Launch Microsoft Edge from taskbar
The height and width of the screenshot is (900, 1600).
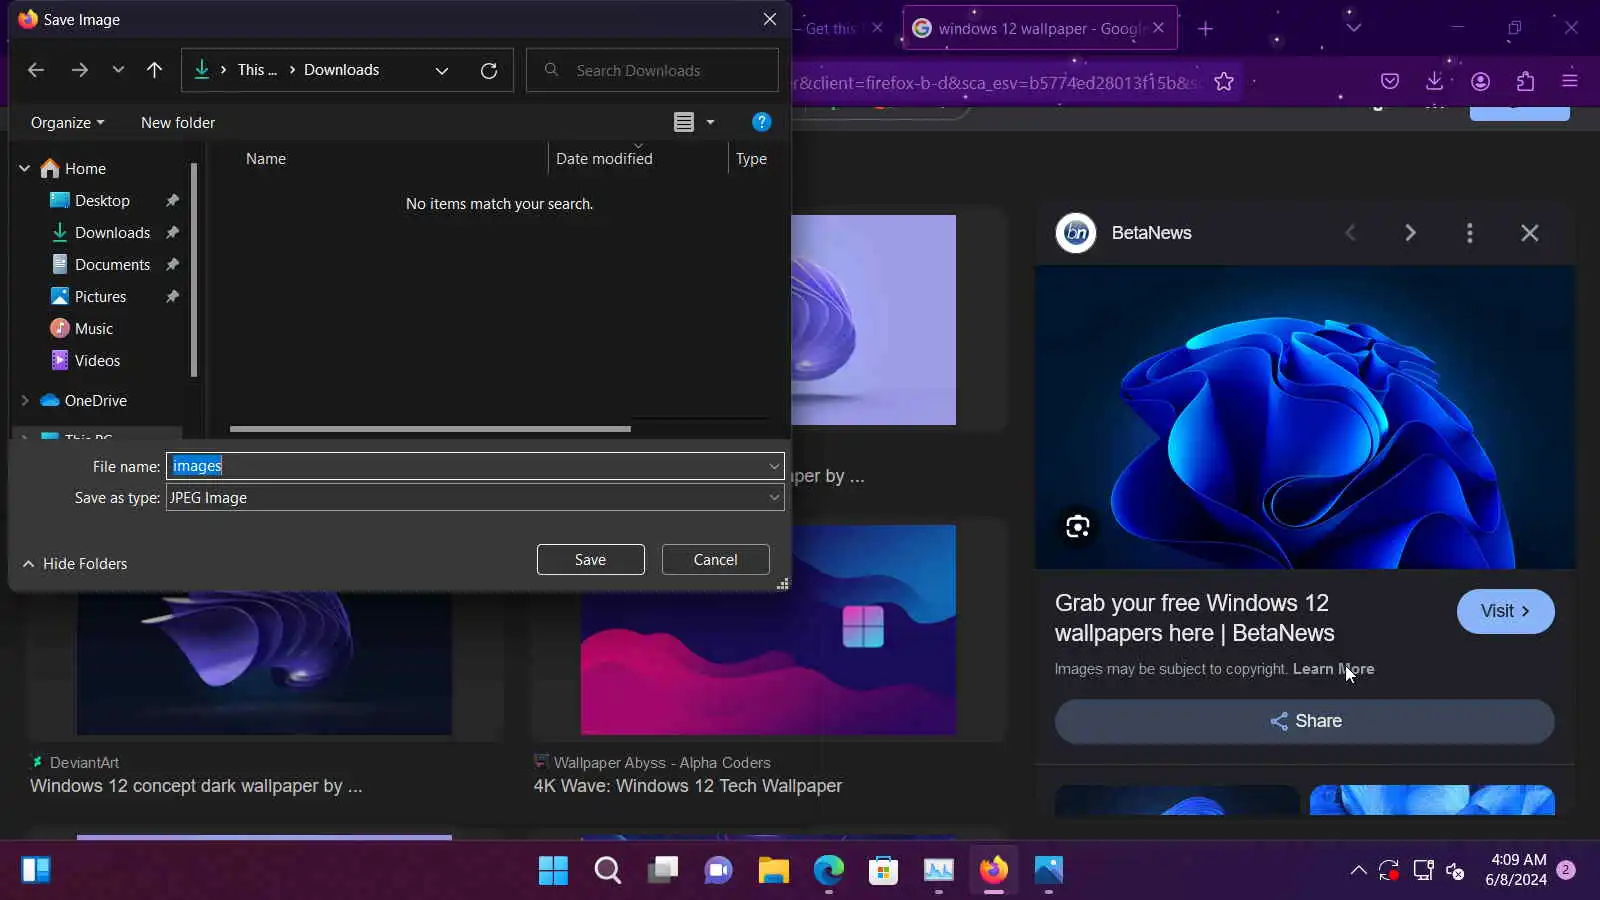[x=828, y=870]
